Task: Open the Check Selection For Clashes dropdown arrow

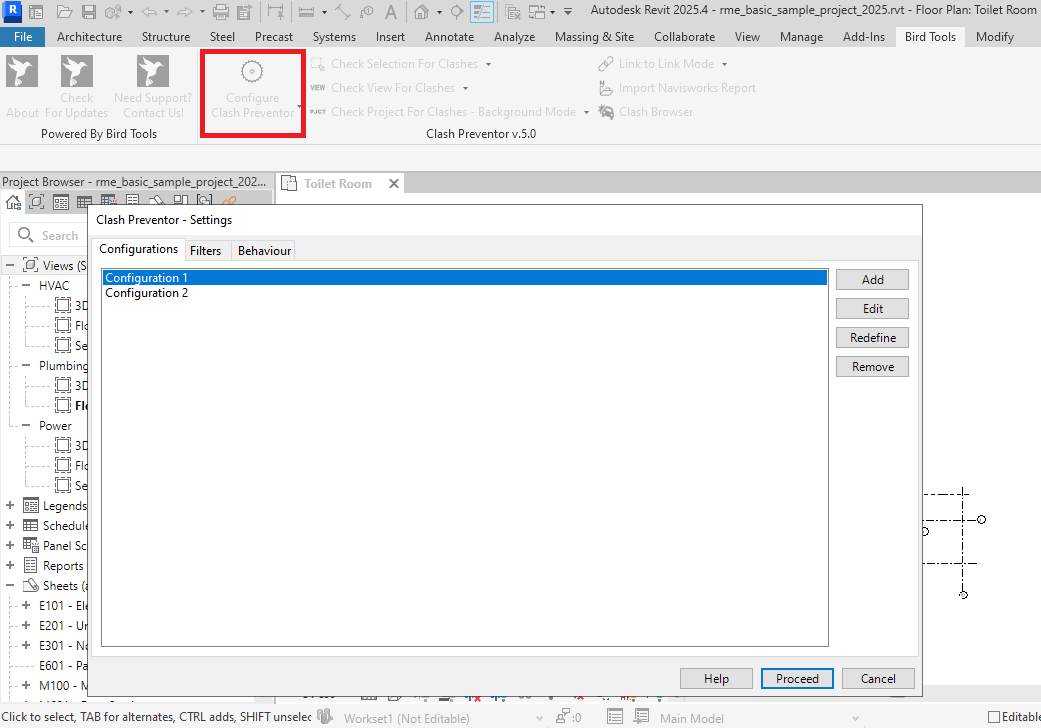Action: coord(489,64)
